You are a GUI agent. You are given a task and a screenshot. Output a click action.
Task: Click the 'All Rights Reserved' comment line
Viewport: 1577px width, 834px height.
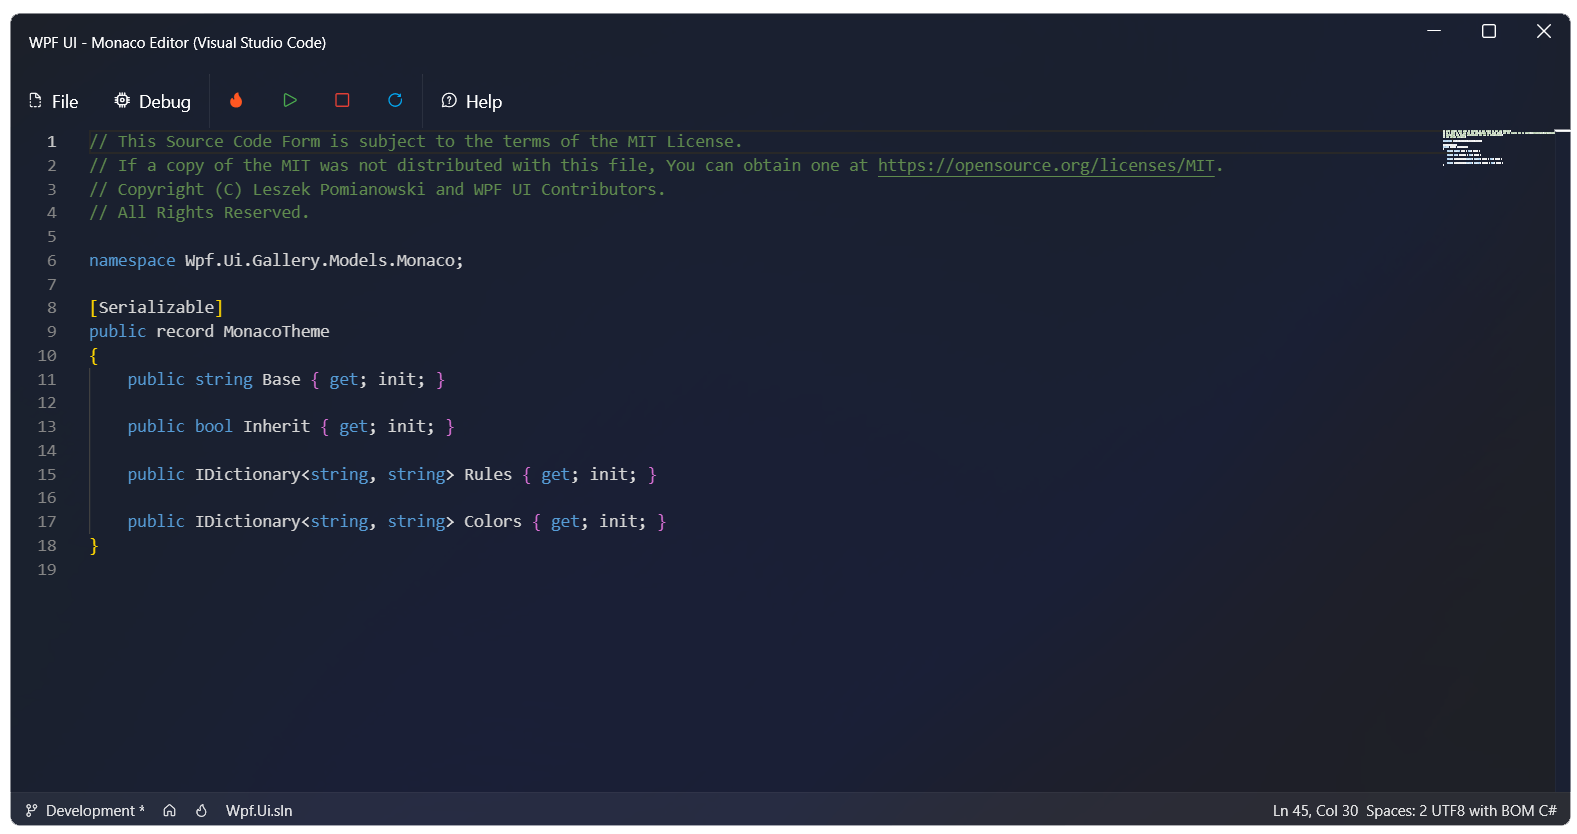pos(199,212)
